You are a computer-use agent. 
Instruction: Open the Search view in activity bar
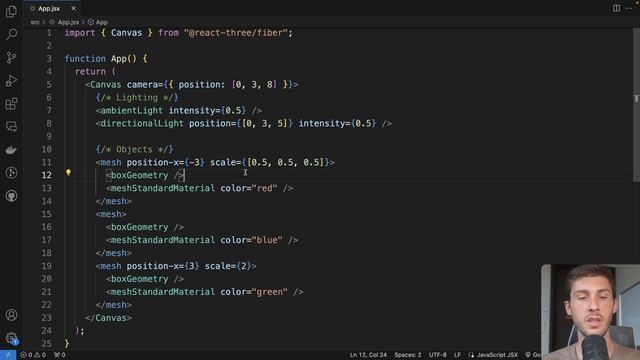tap(11, 34)
